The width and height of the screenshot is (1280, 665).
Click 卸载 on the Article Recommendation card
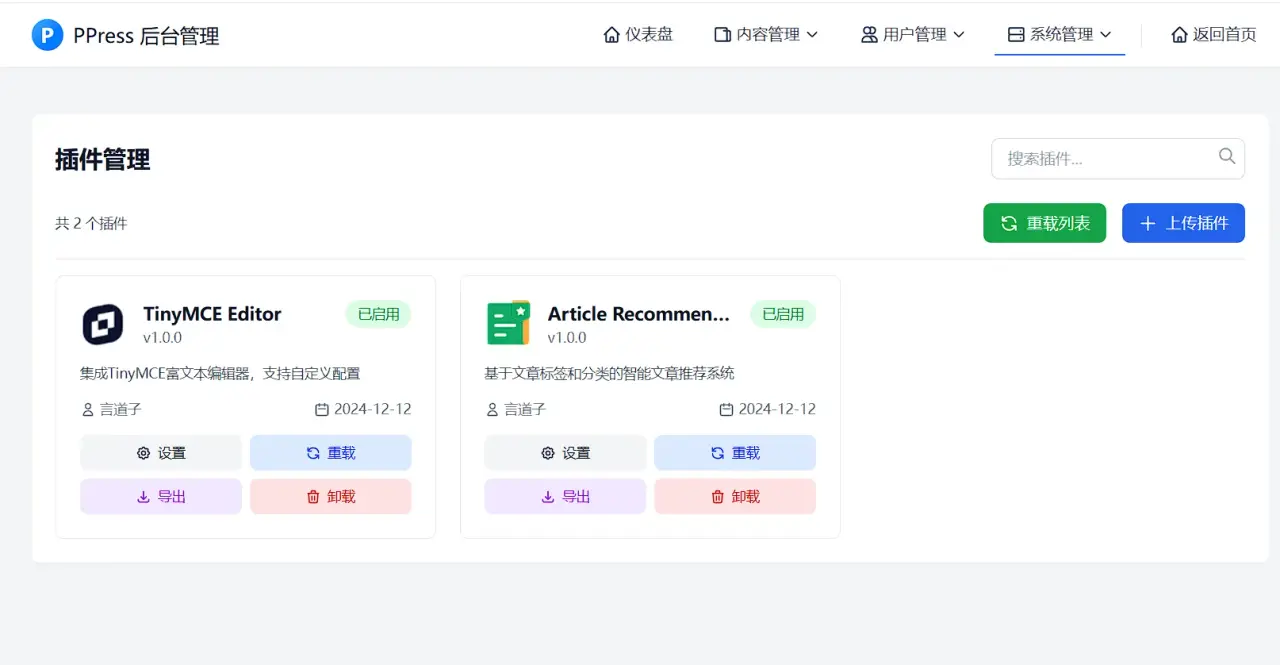coord(735,496)
